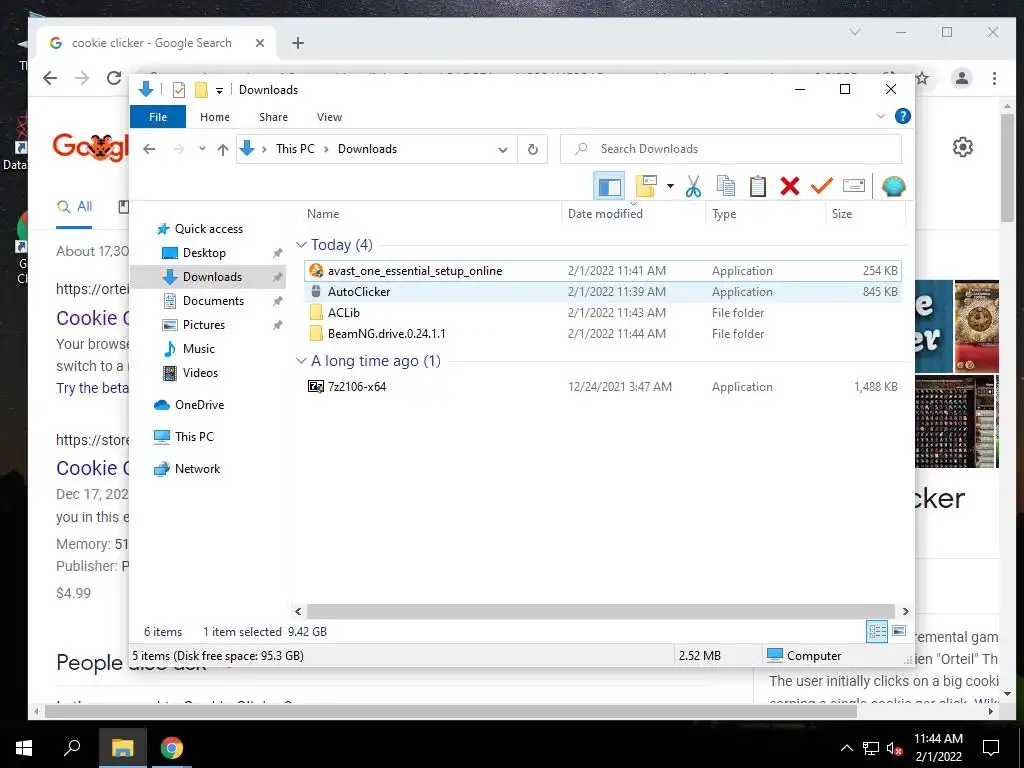
Task: Toggle the navigation pane toolbar button
Action: [x=609, y=187]
